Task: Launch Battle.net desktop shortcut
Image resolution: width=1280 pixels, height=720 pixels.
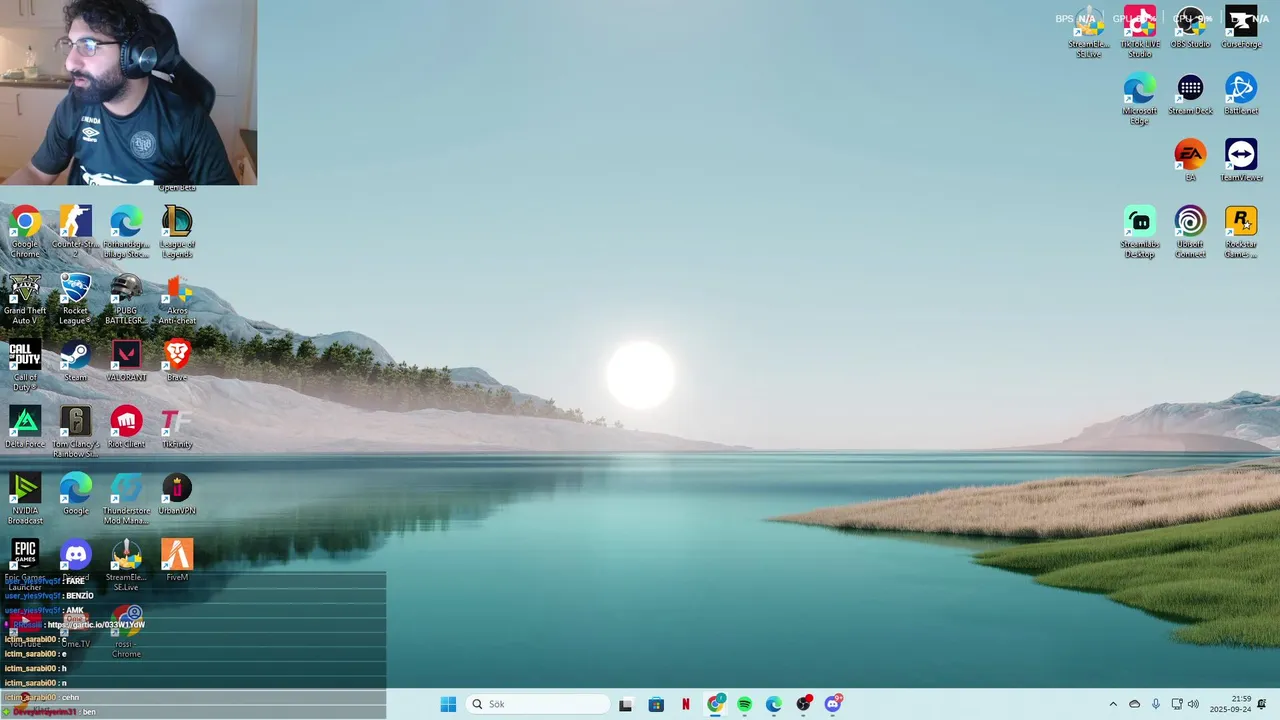Action: tap(1241, 94)
